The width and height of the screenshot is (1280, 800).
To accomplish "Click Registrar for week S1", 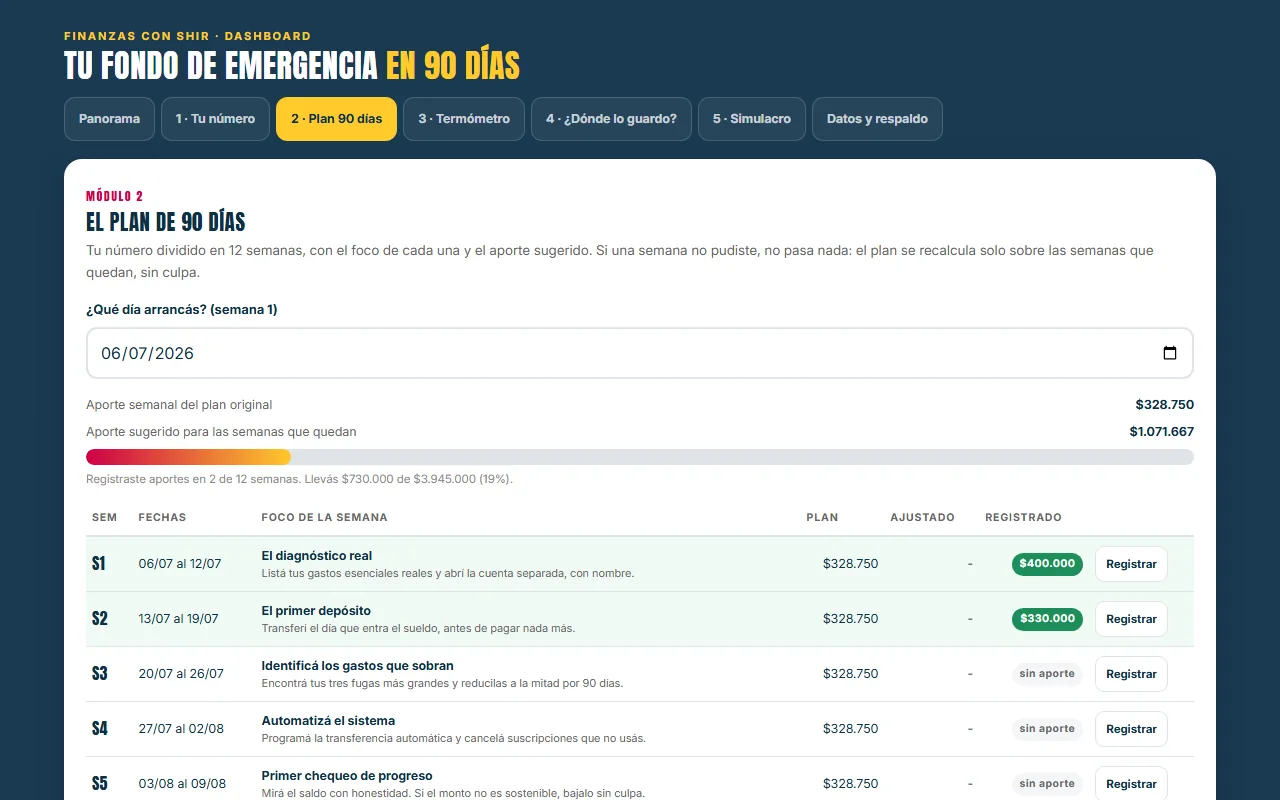I will 1131,564.
